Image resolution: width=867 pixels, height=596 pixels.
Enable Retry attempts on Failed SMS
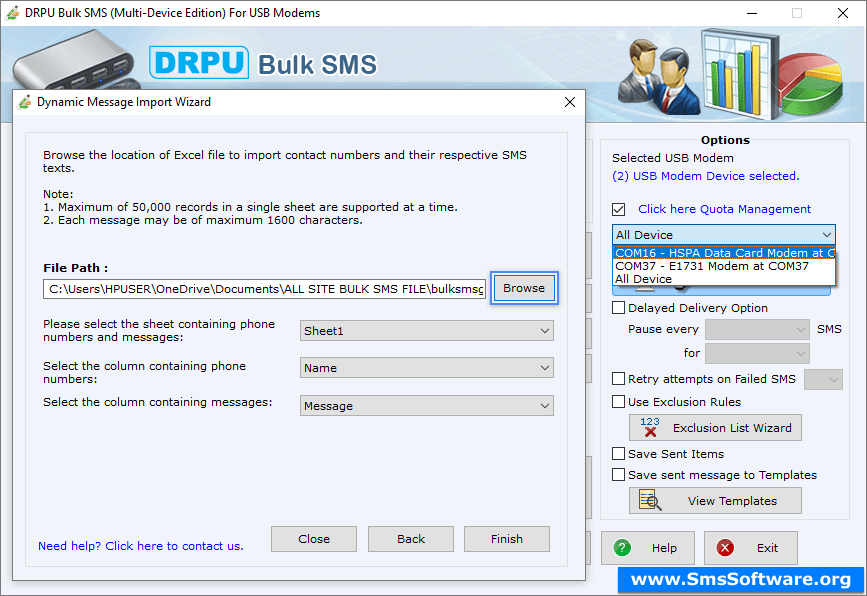tap(619, 379)
